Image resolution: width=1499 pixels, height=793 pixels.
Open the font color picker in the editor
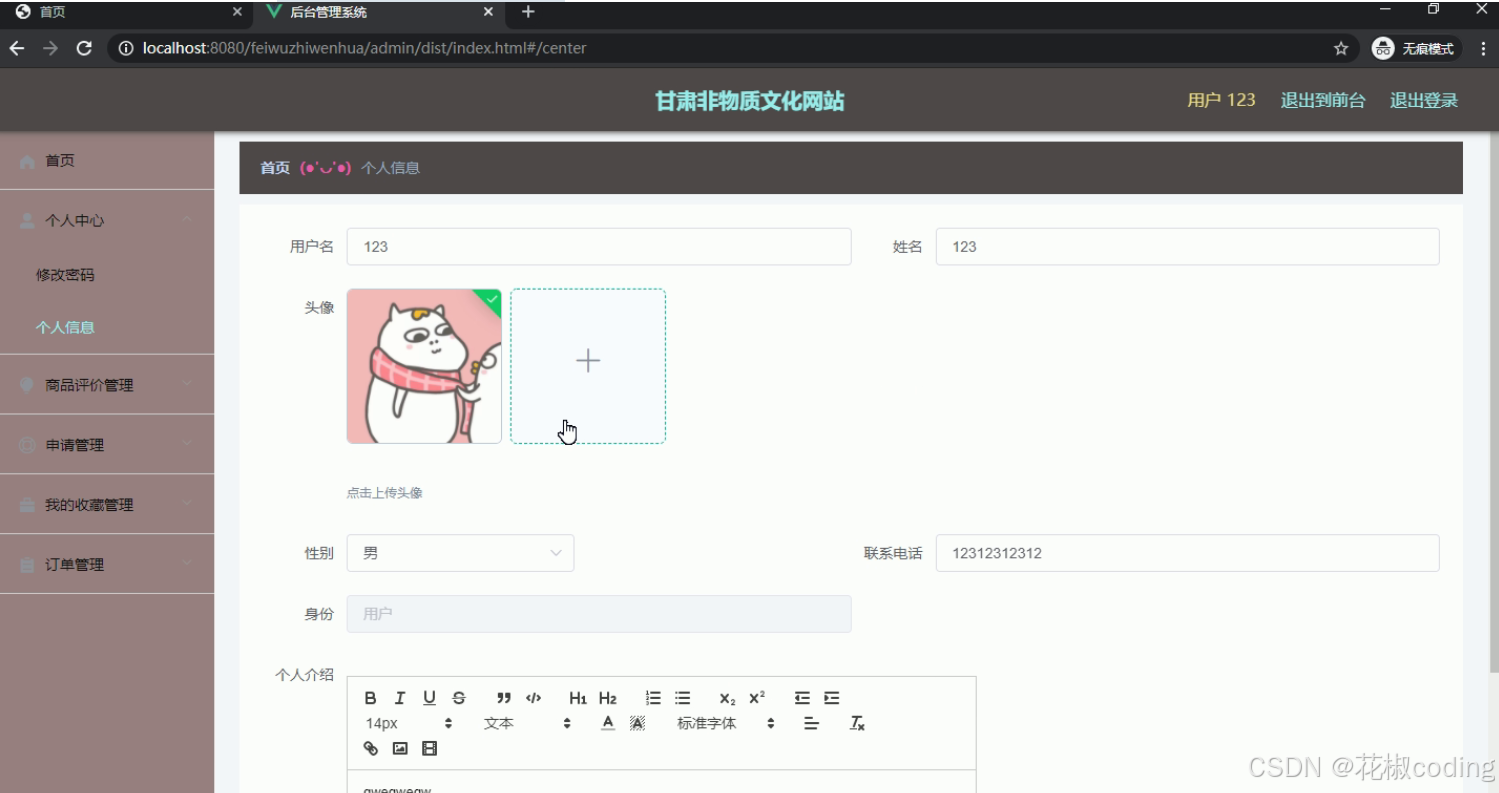pos(607,723)
